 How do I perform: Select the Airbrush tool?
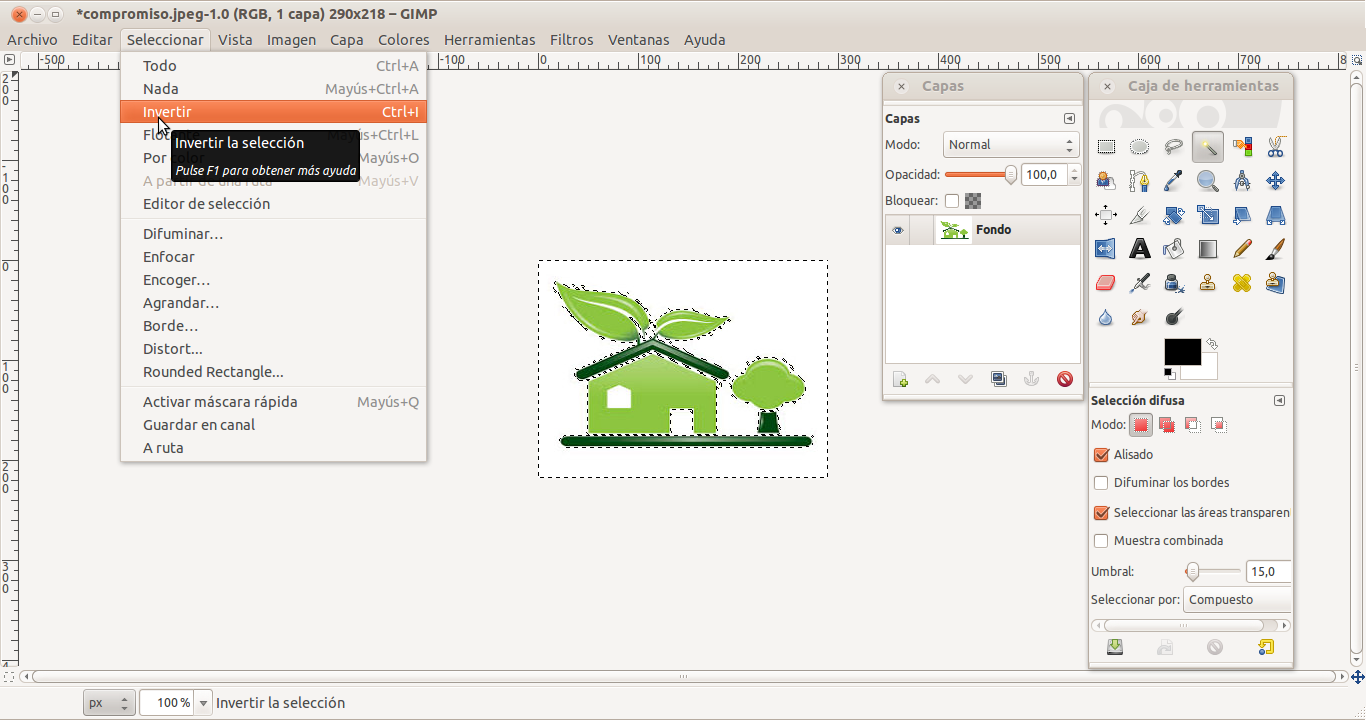pyautogui.click(x=1140, y=283)
